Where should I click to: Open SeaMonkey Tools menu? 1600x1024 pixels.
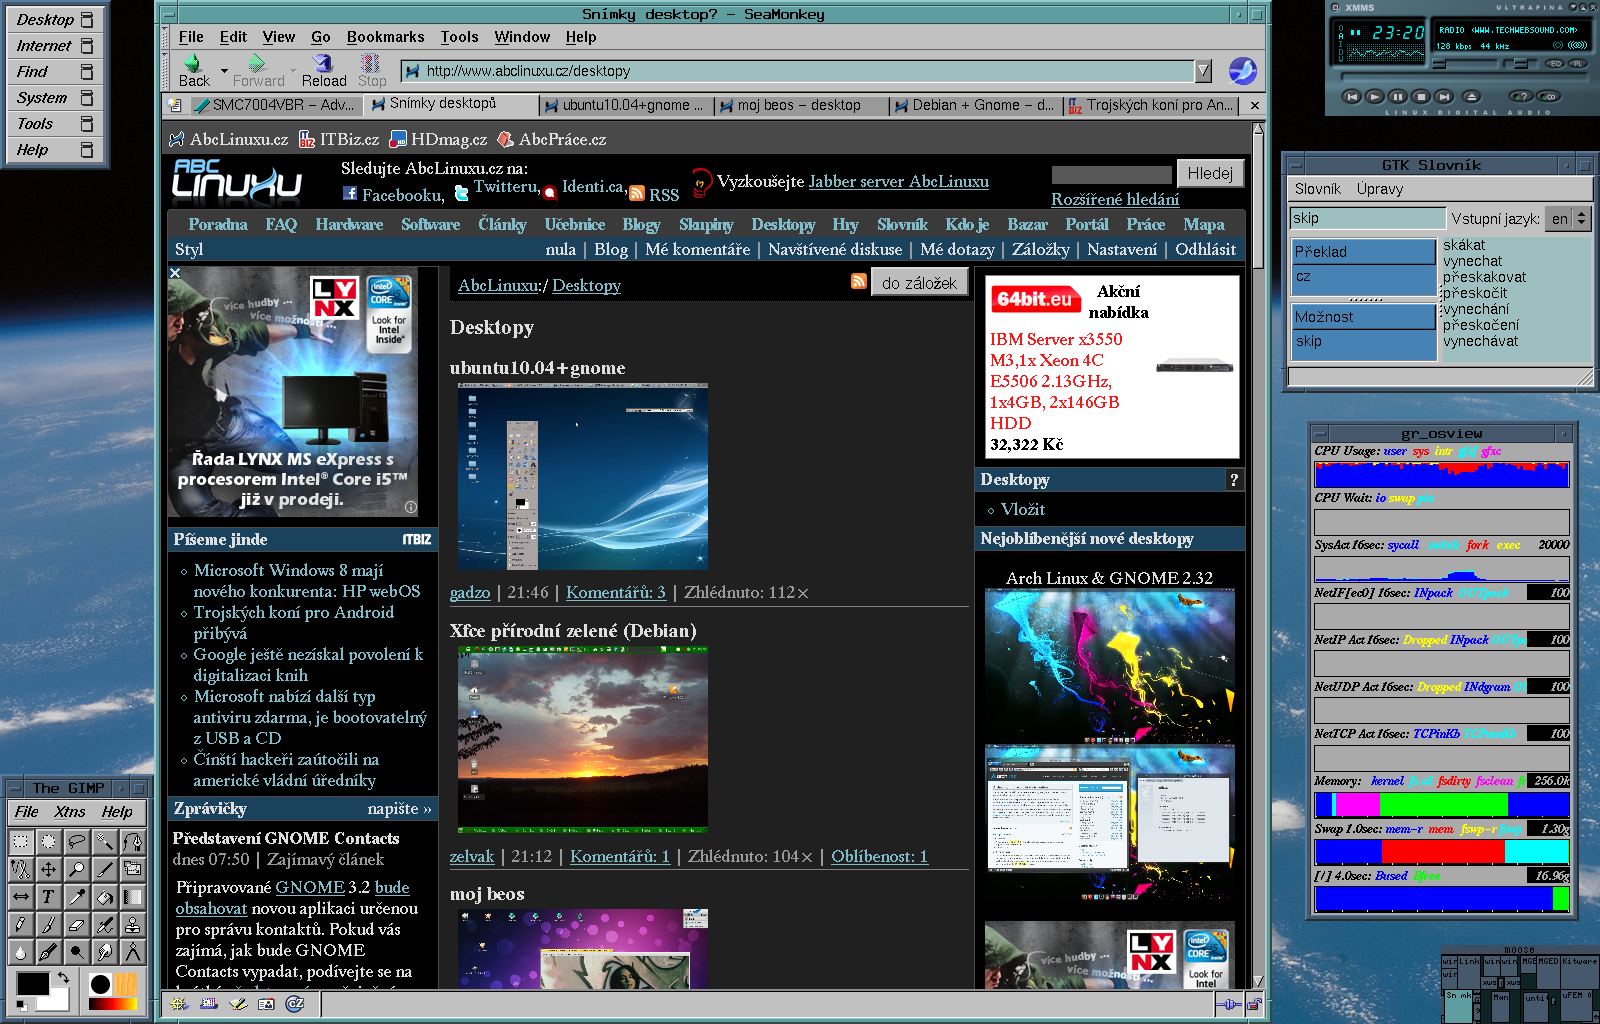tap(459, 37)
